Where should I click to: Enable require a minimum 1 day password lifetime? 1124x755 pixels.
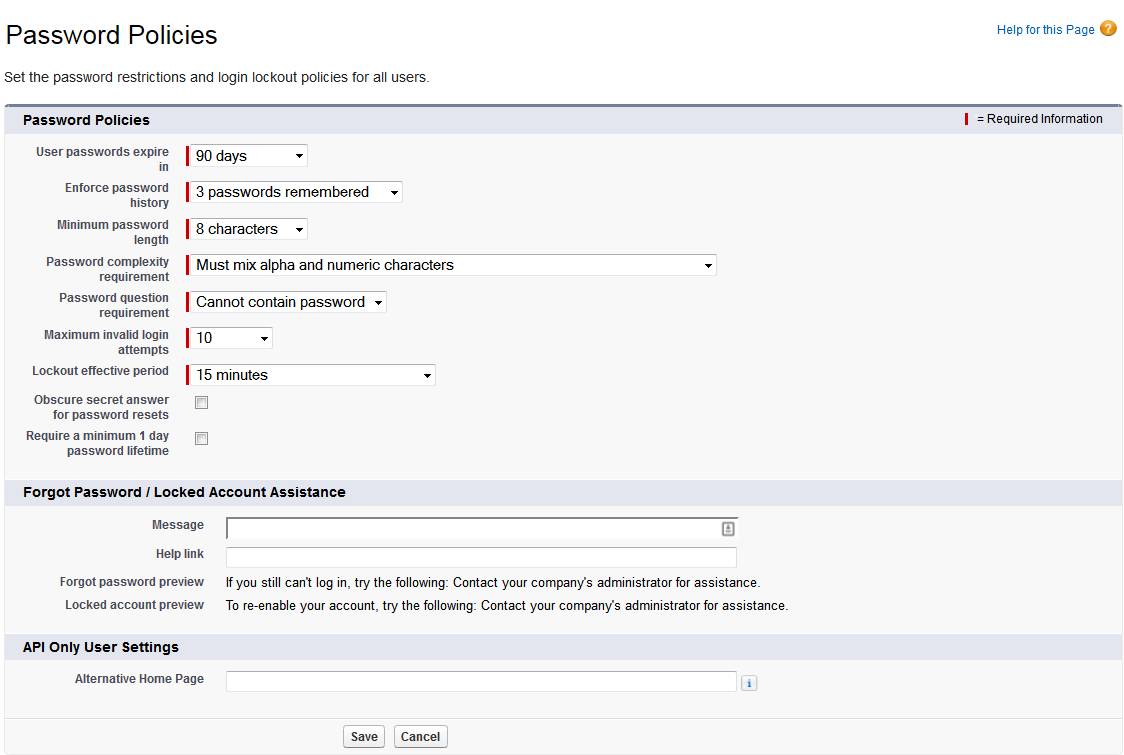point(201,438)
